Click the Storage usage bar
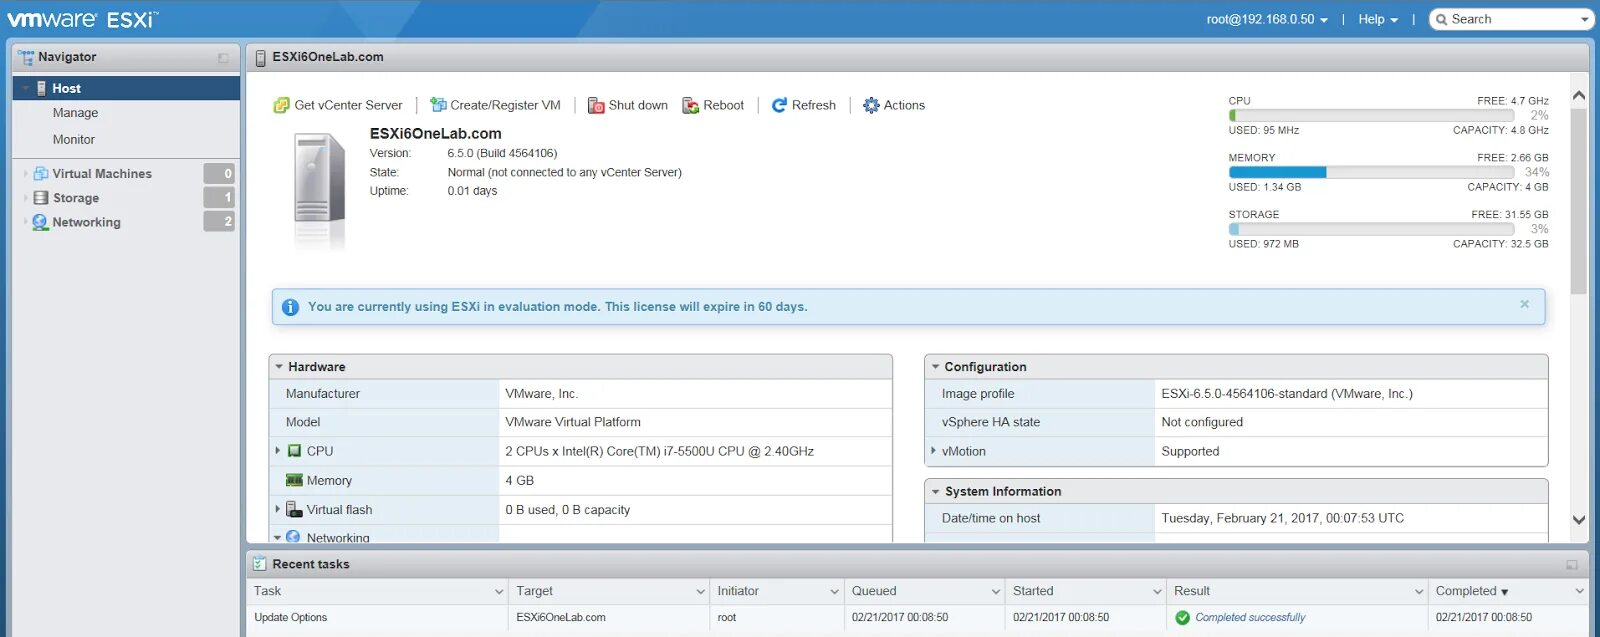Screen dimensions: 1600x637 point(1371,230)
